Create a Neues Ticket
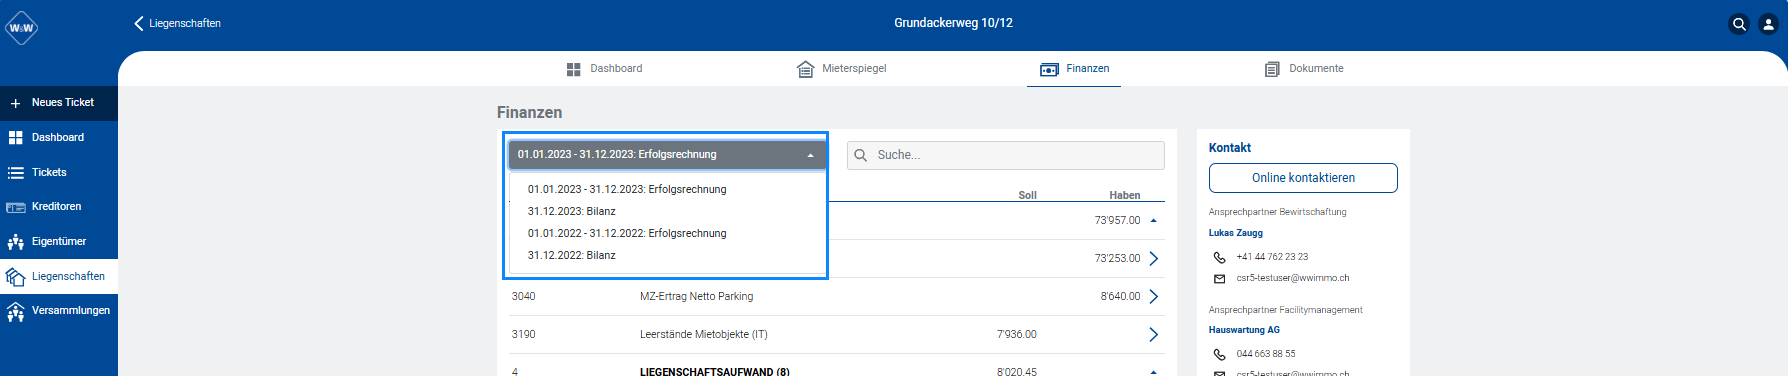This screenshot has width=1788, height=376. [x=59, y=103]
